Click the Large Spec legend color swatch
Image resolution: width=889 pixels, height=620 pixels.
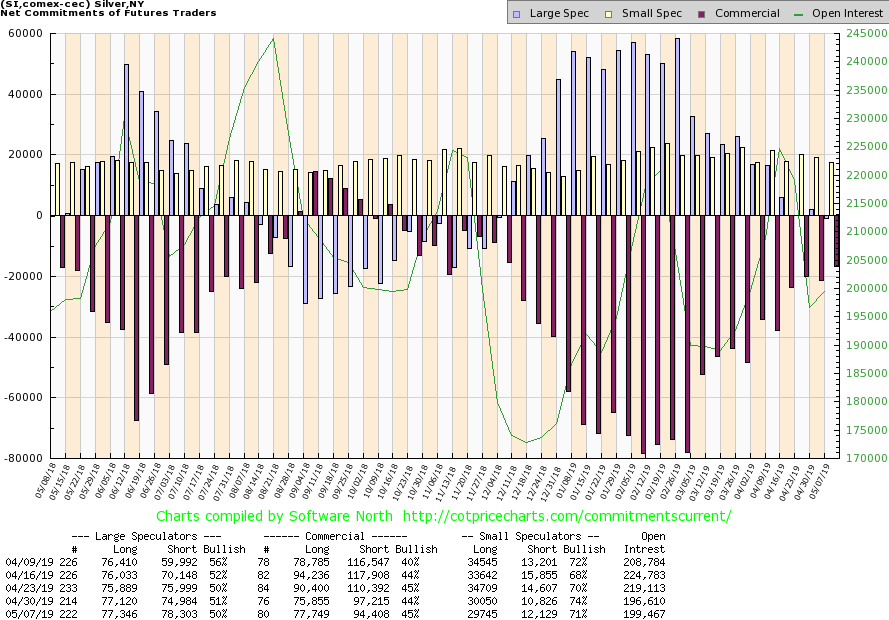coord(516,13)
